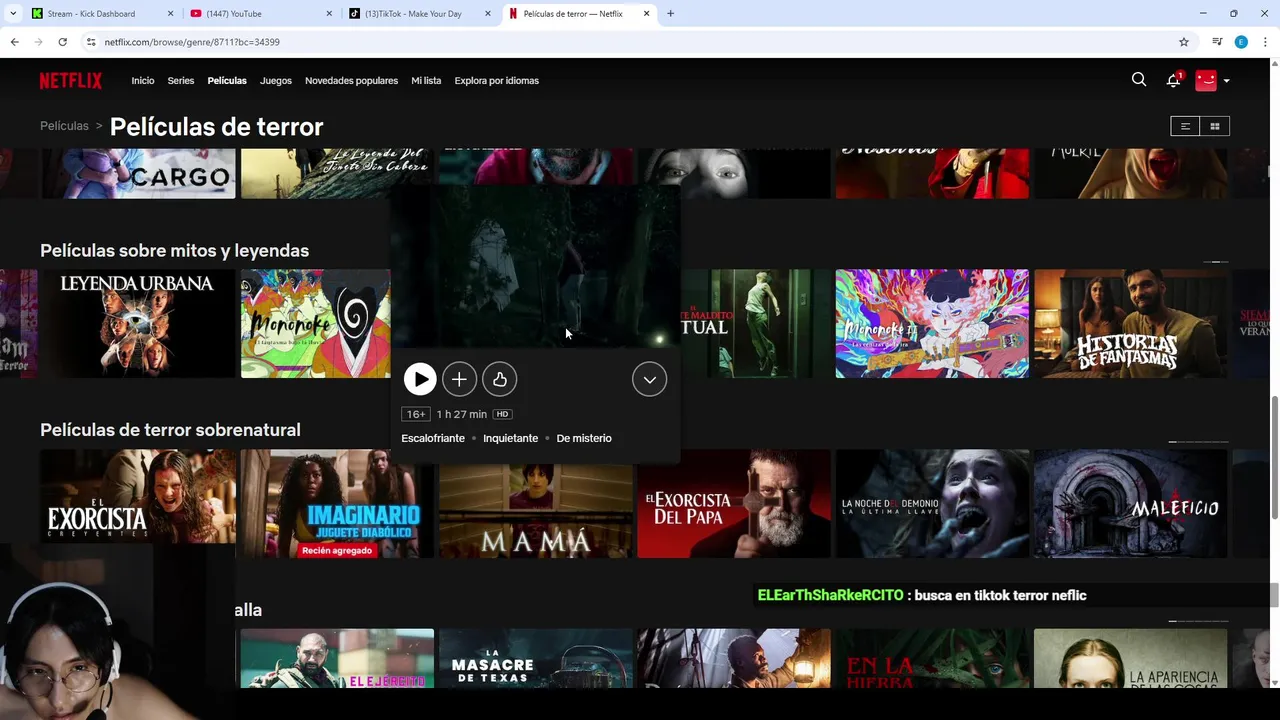Click Películas sobre mitos y leyendas heading
The width and height of the screenshot is (1280, 720).
[x=174, y=250]
